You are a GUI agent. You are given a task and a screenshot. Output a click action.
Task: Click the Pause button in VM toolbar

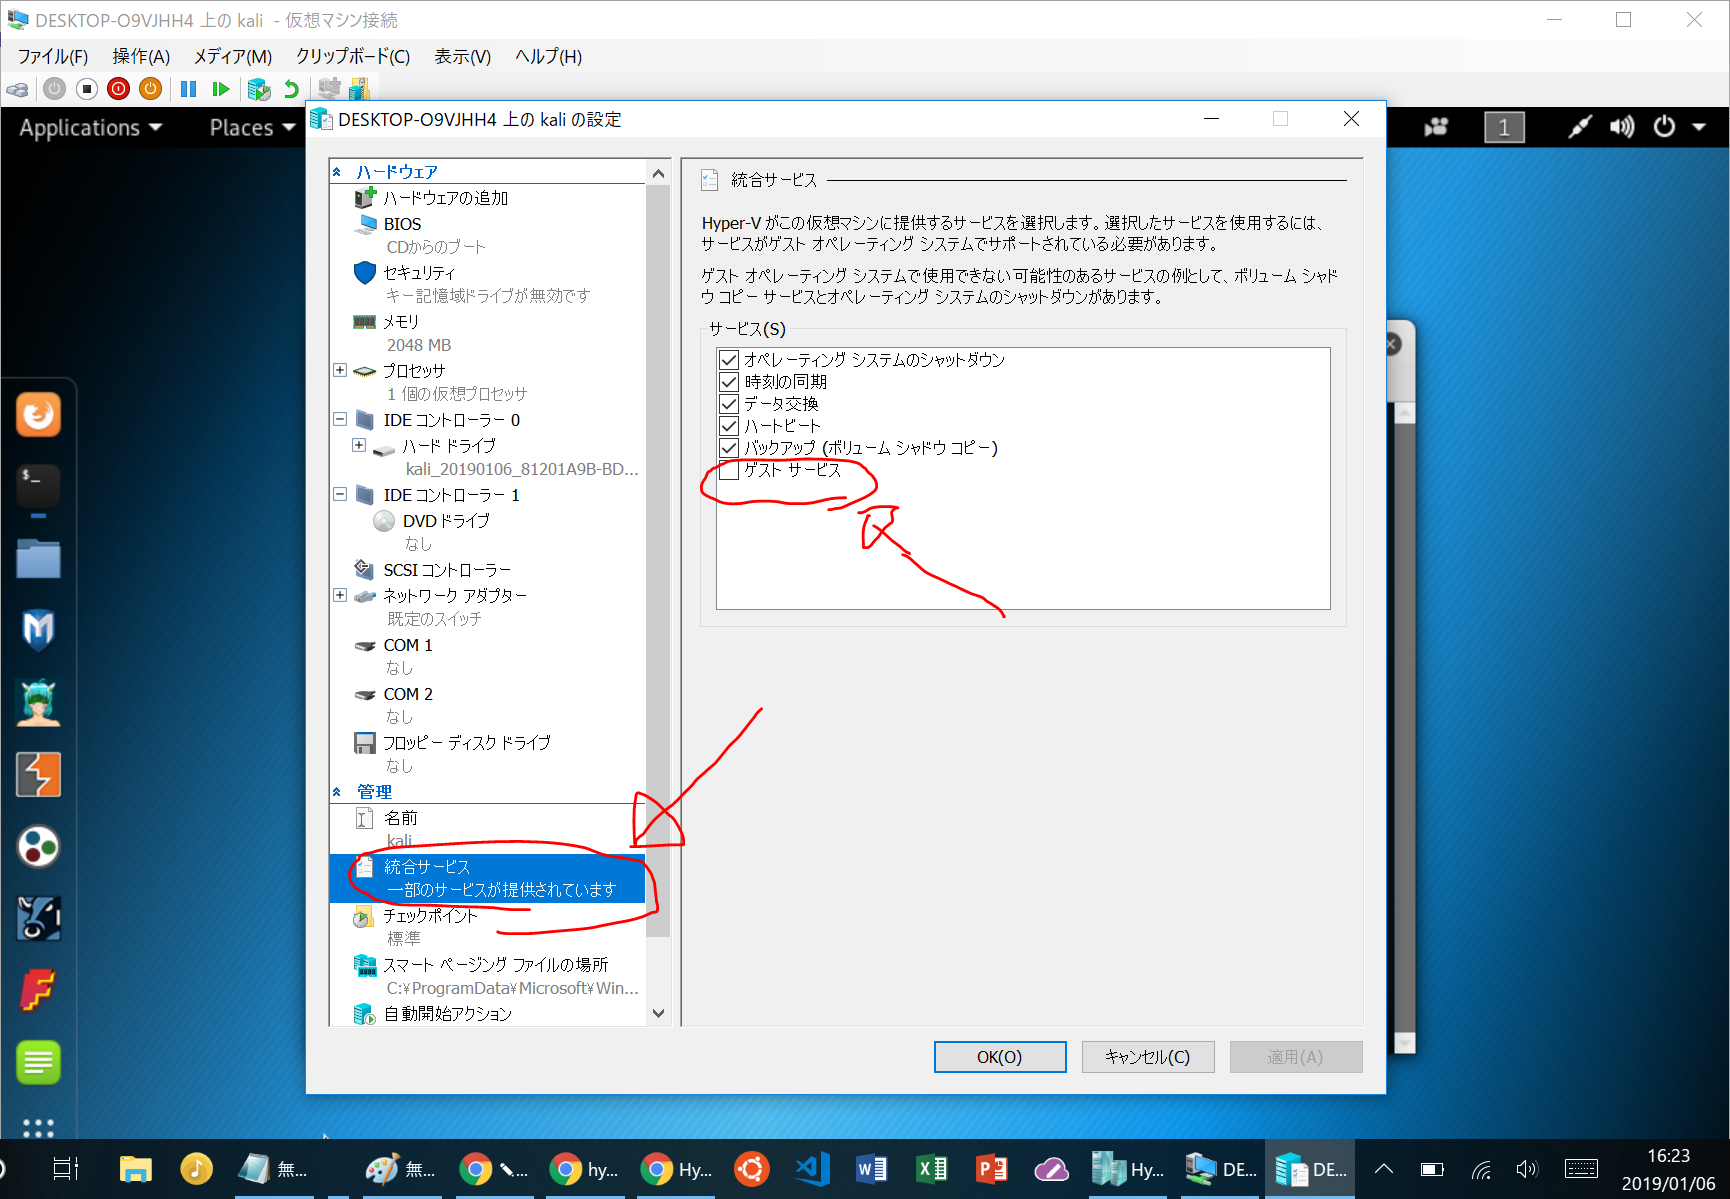coord(188,89)
